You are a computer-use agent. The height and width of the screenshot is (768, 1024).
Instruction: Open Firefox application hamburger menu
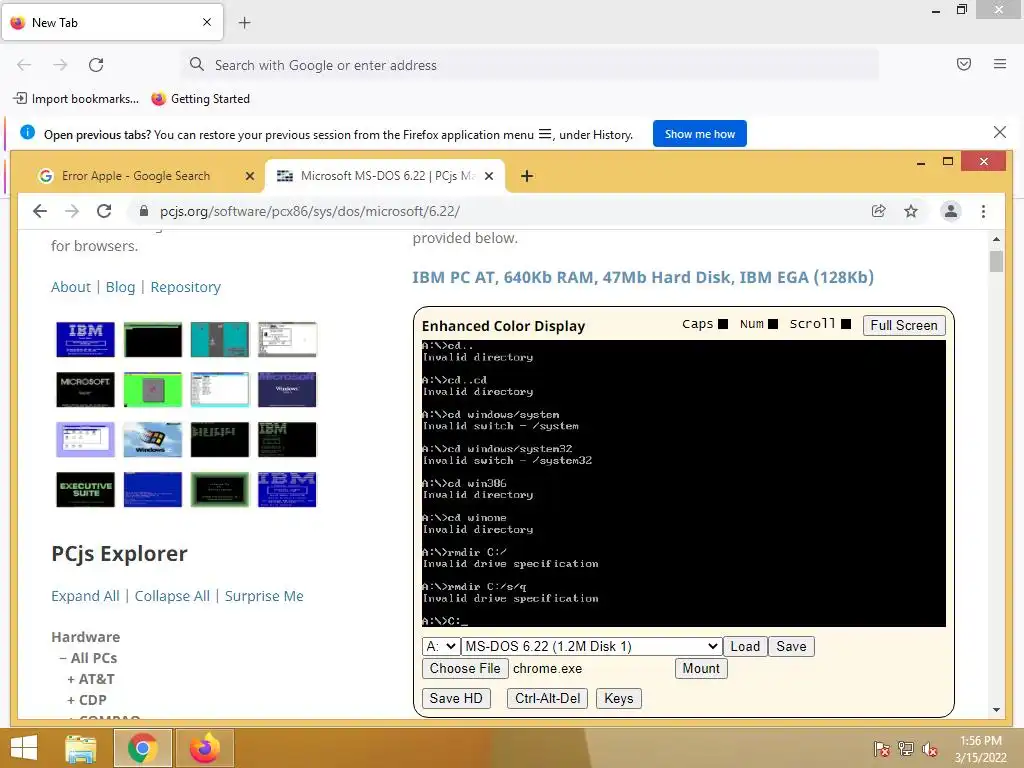(999, 64)
